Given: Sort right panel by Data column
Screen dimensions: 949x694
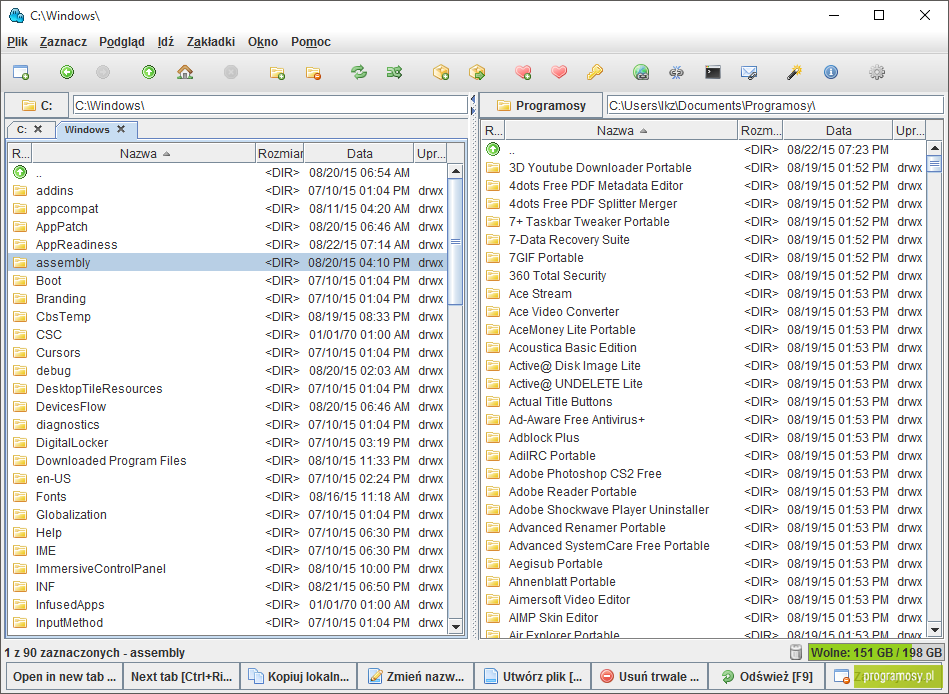Looking at the screenshot, I should pyautogui.click(x=838, y=130).
